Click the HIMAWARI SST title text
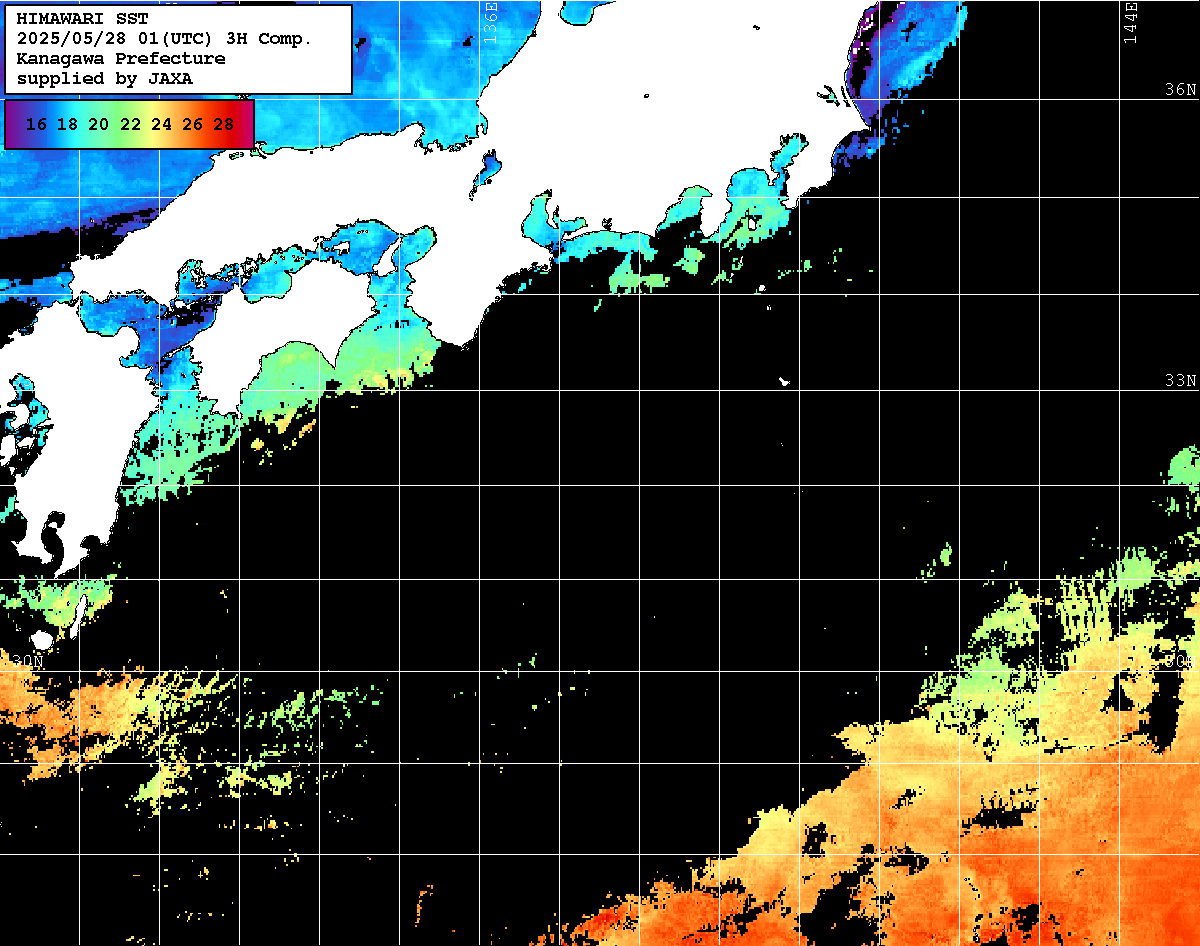 (83, 19)
